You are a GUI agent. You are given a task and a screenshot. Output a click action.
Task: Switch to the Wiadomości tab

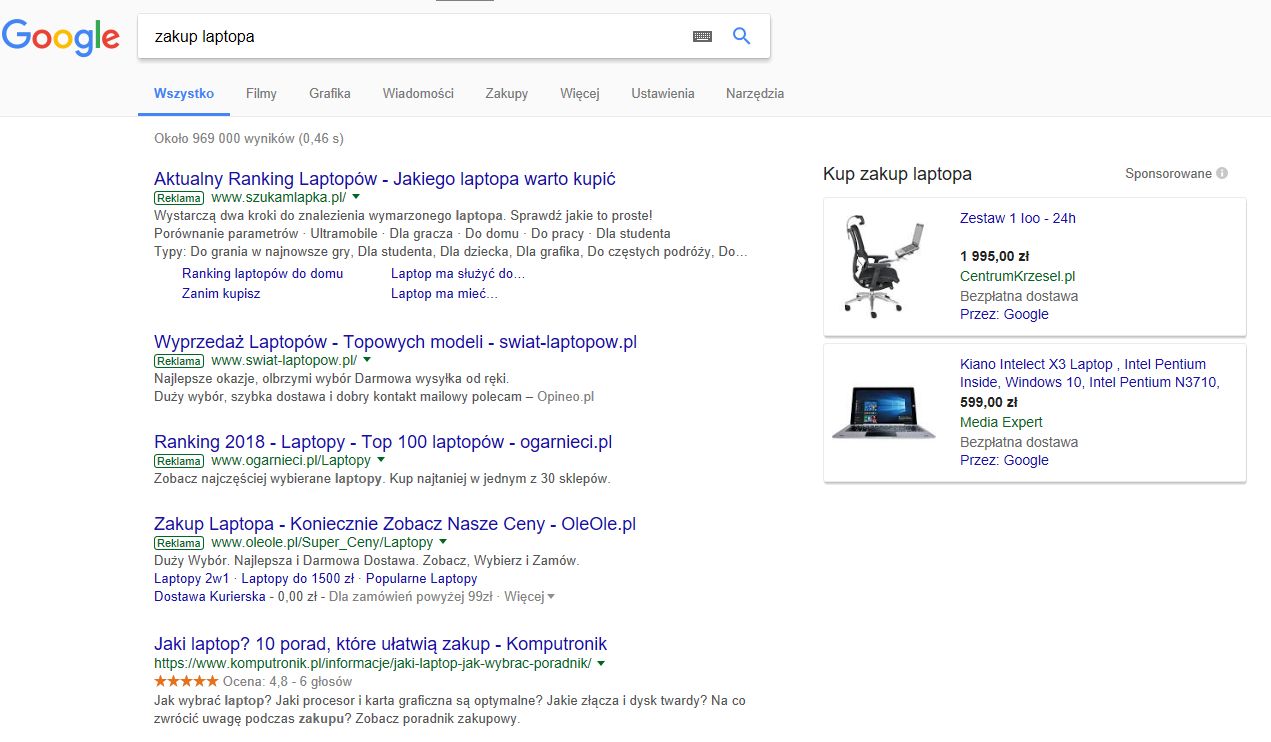click(418, 93)
